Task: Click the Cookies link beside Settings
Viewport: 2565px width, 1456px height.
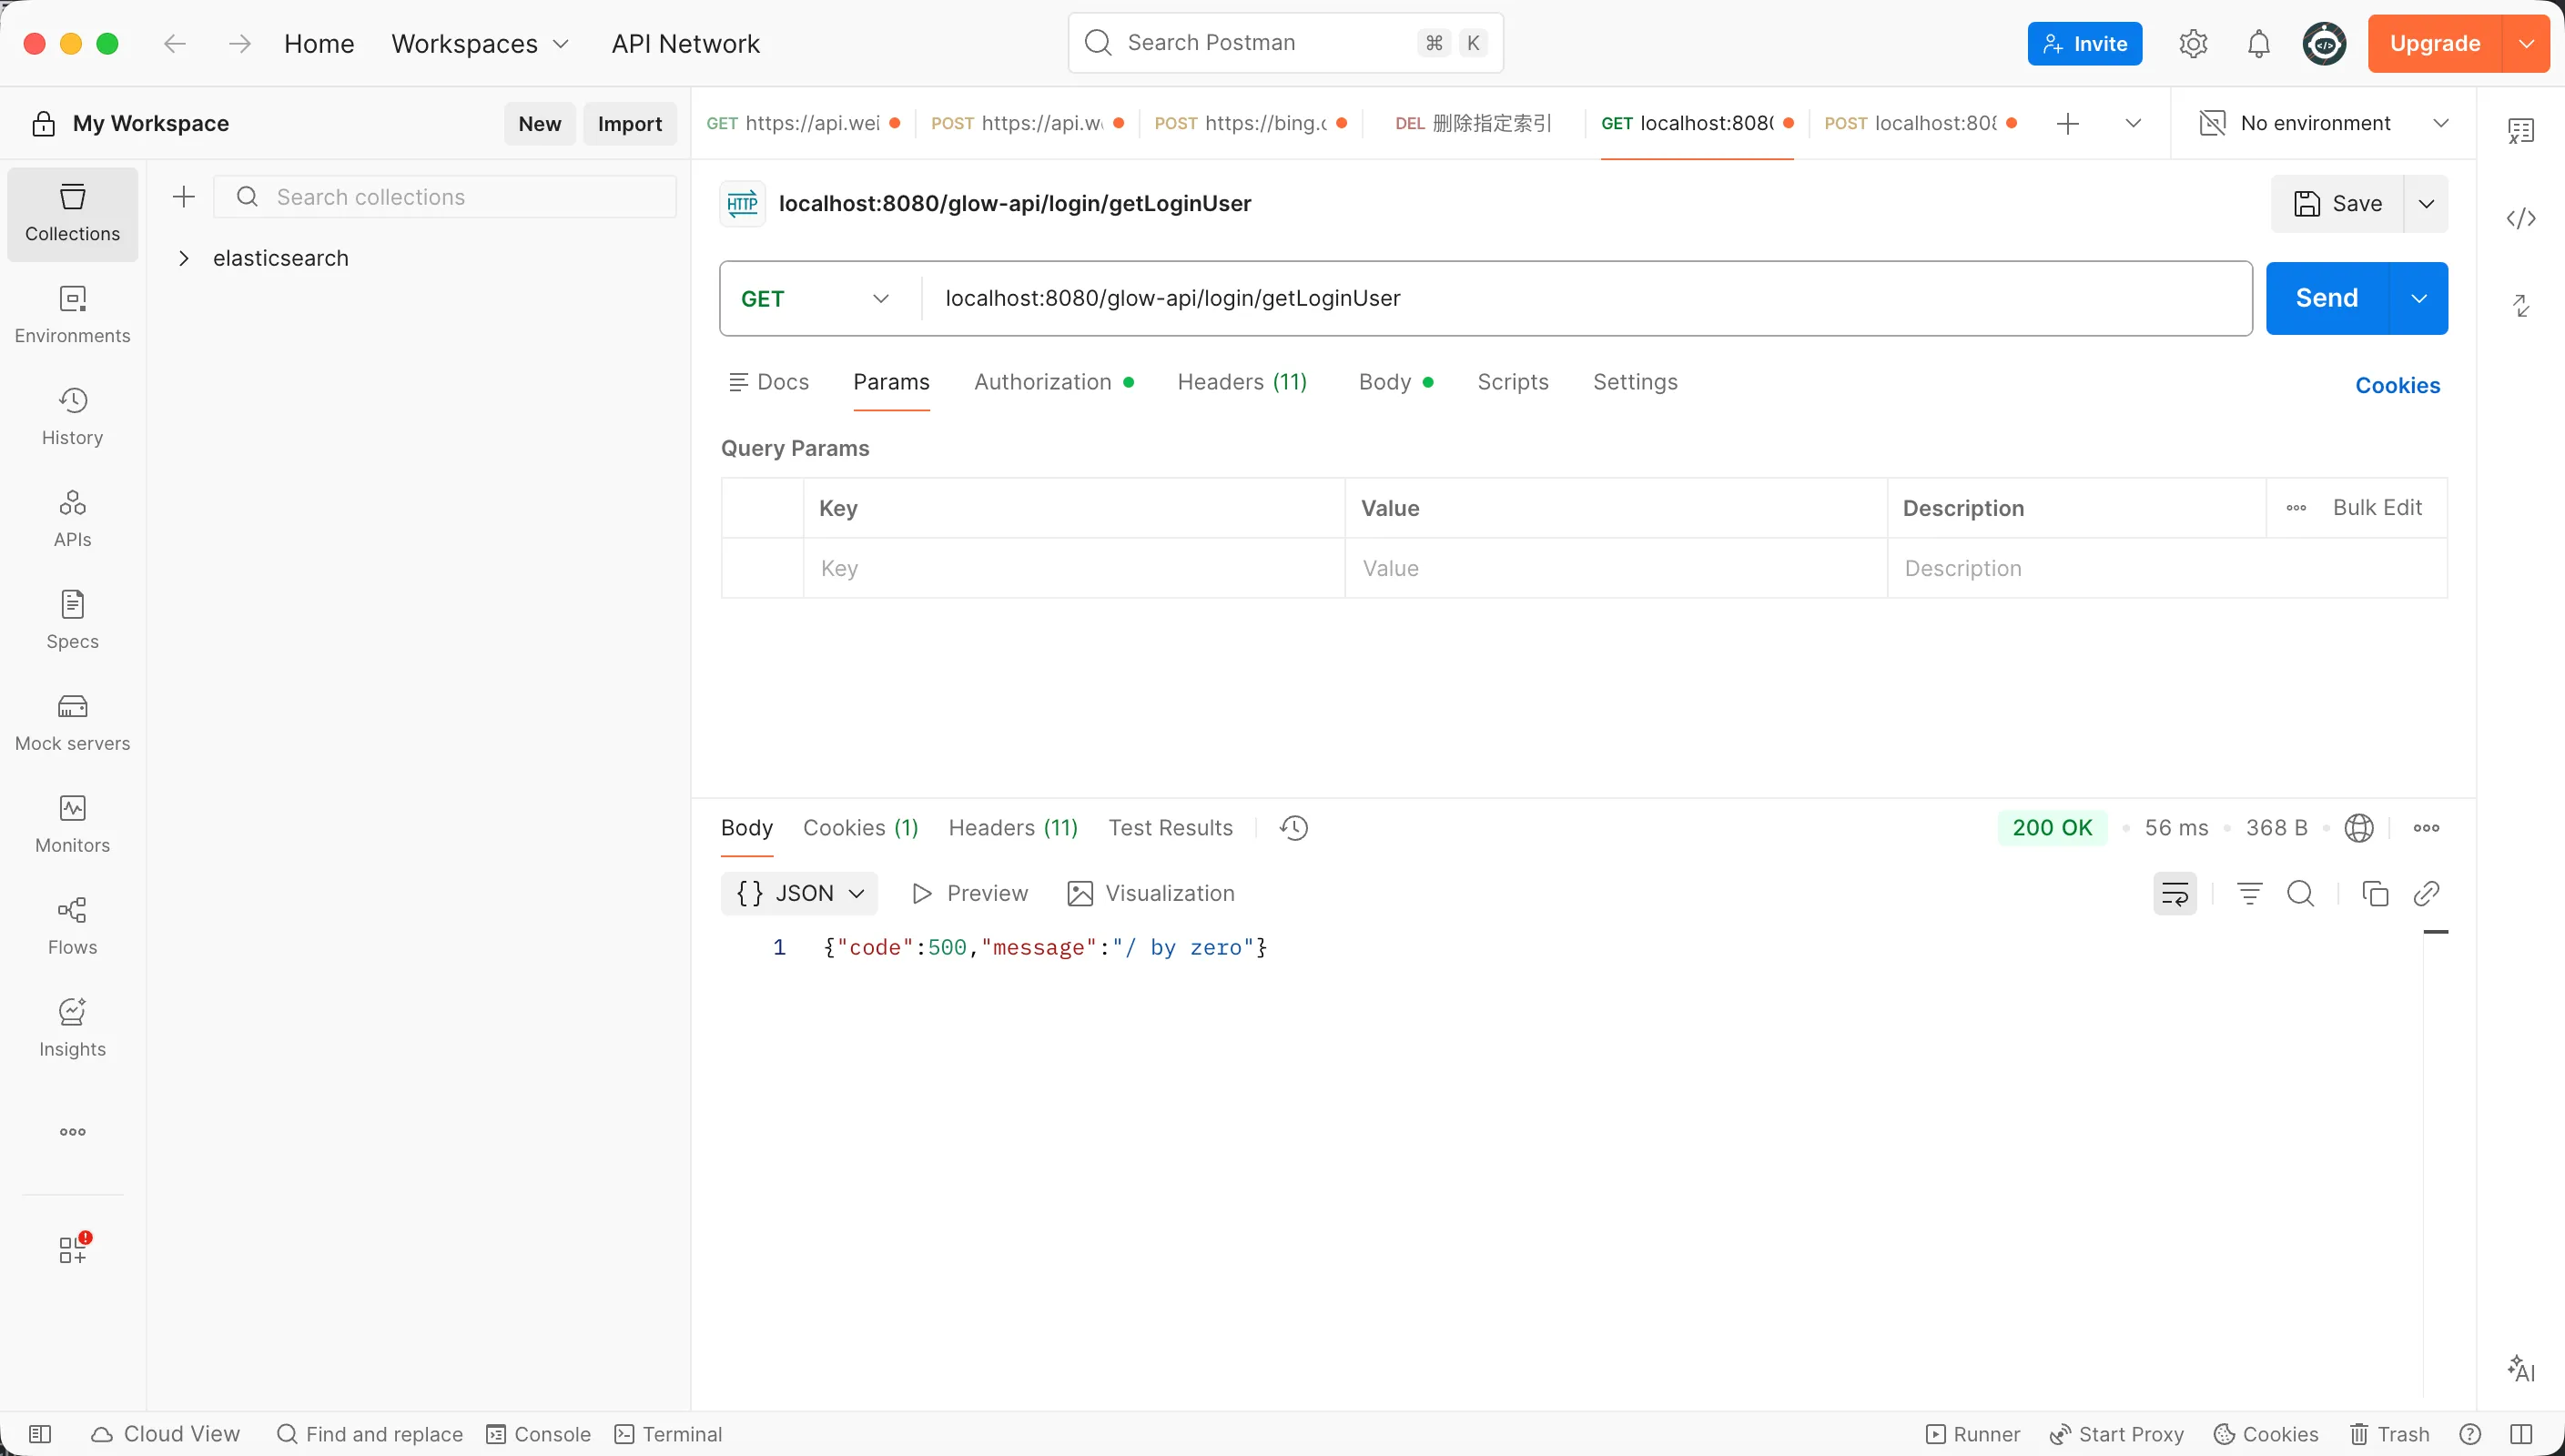Action: pyautogui.click(x=2397, y=385)
